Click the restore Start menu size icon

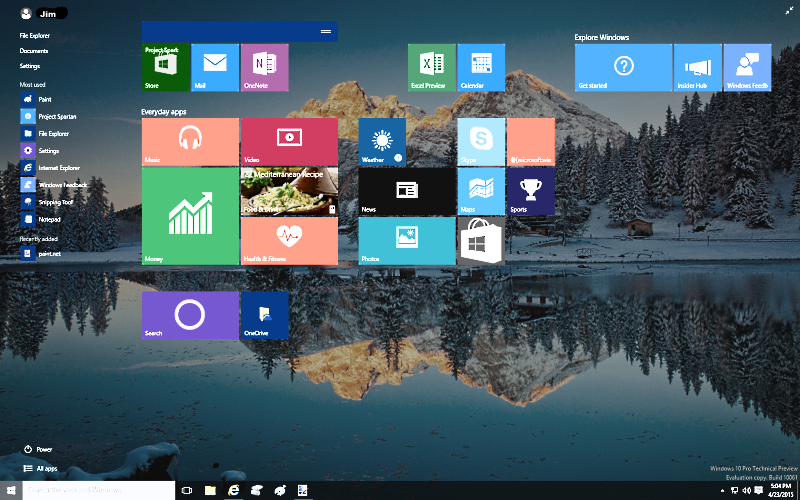pyautogui.click(x=788, y=9)
